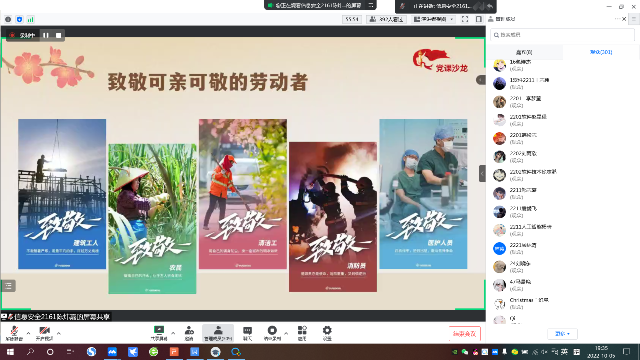Open the invite participants icon
640x360 pixels.
pyautogui.click(x=189, y=333)
